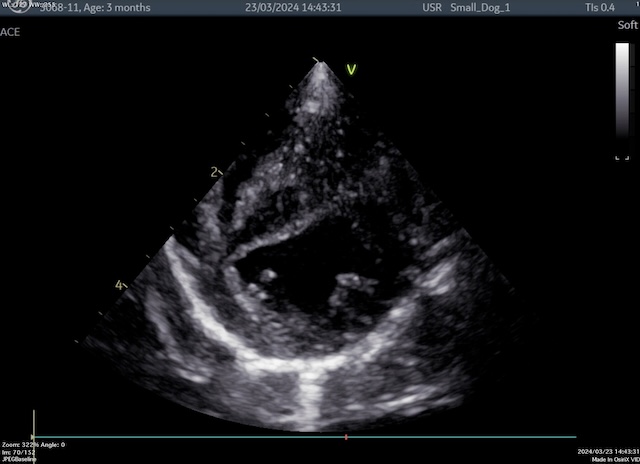Click the Zoom 322% annotation

coord(22,444)
